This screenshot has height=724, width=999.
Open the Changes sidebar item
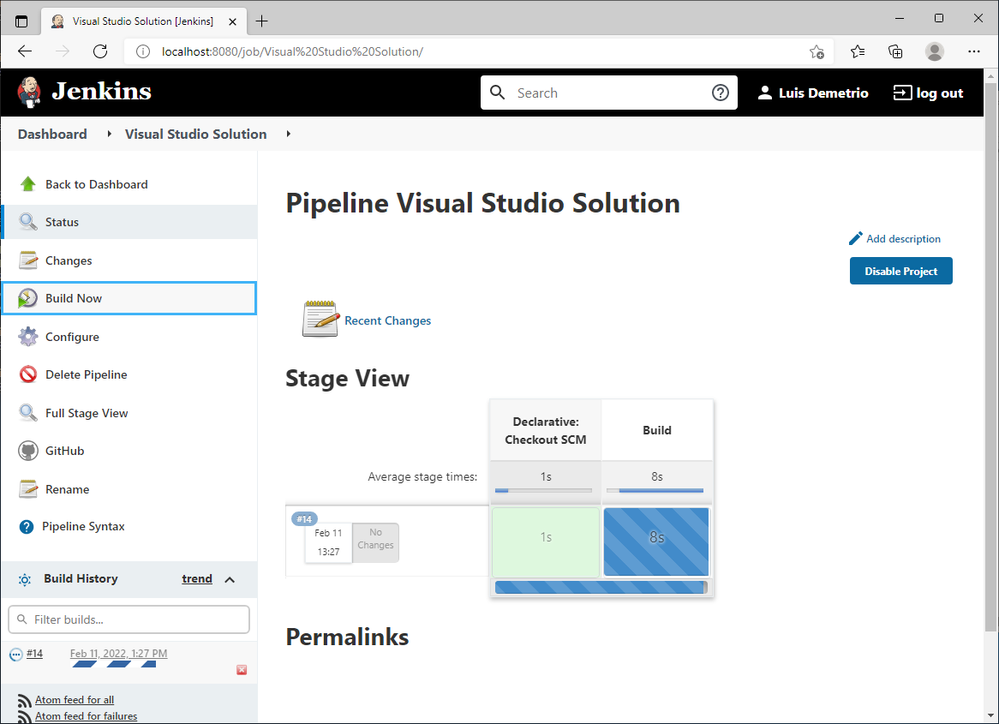click(130, 260)
